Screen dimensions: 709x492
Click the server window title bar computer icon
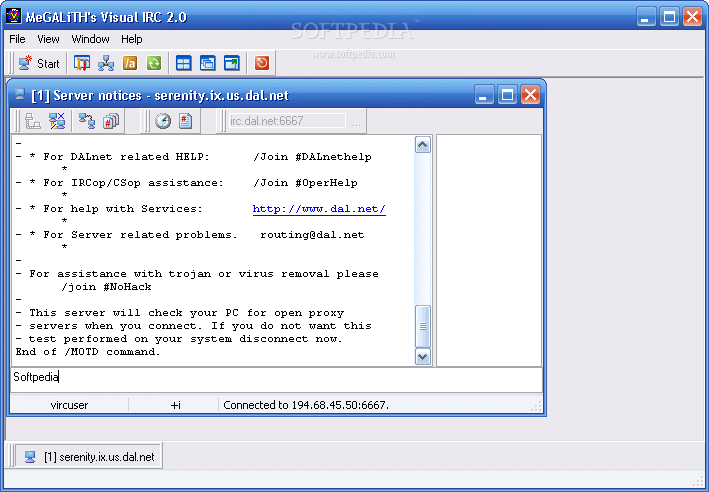click(x=19, y=95)
